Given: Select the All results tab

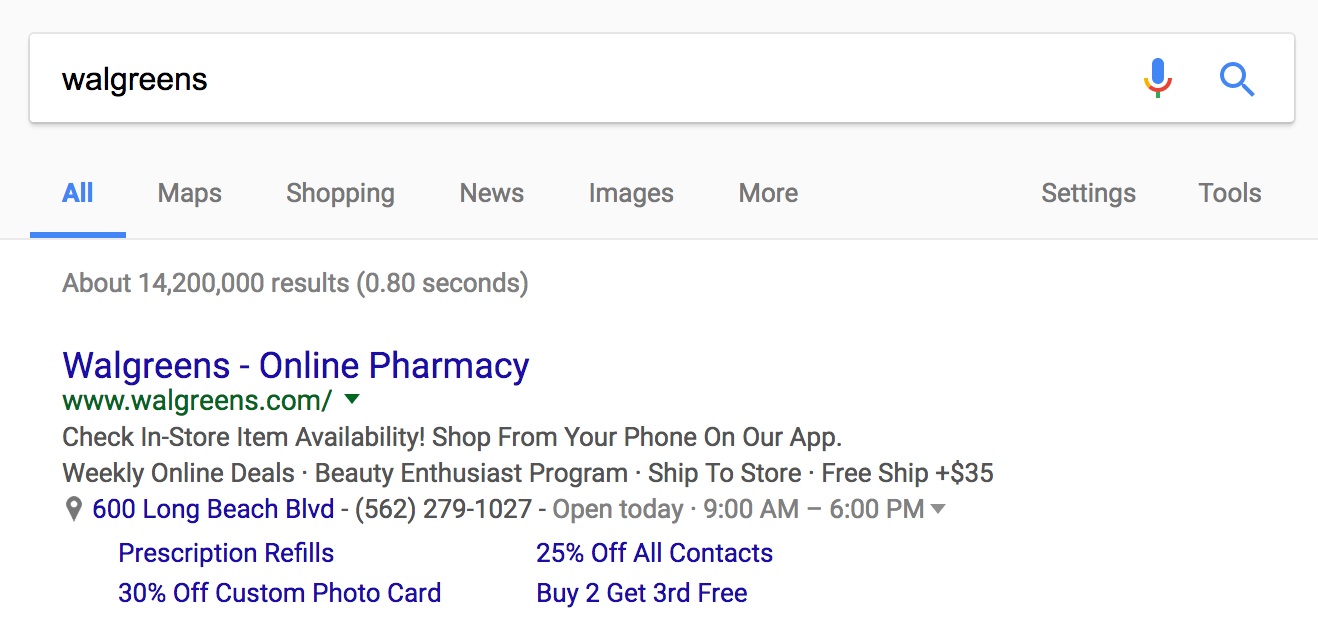Looking at the screenshot, I should point(78,193).
